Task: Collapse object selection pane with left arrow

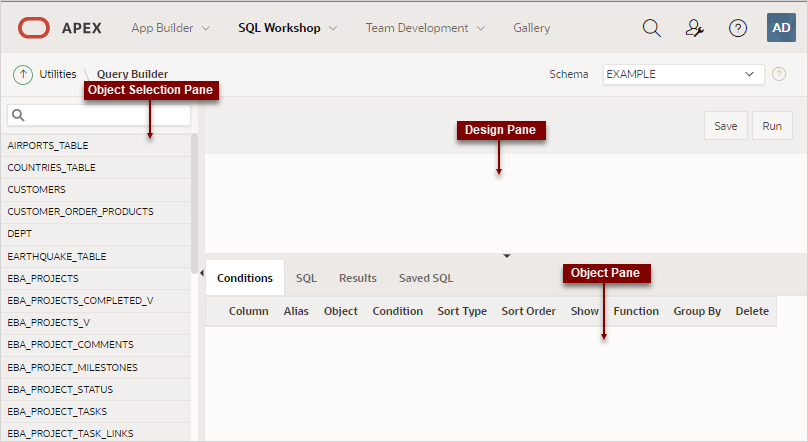Action: click(x=201, y=273)
